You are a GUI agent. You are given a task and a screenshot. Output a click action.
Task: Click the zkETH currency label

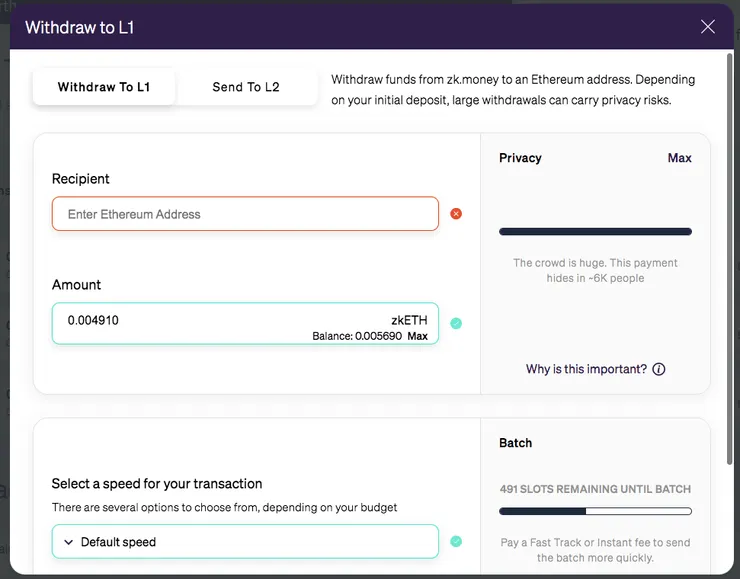coord(409,320)
